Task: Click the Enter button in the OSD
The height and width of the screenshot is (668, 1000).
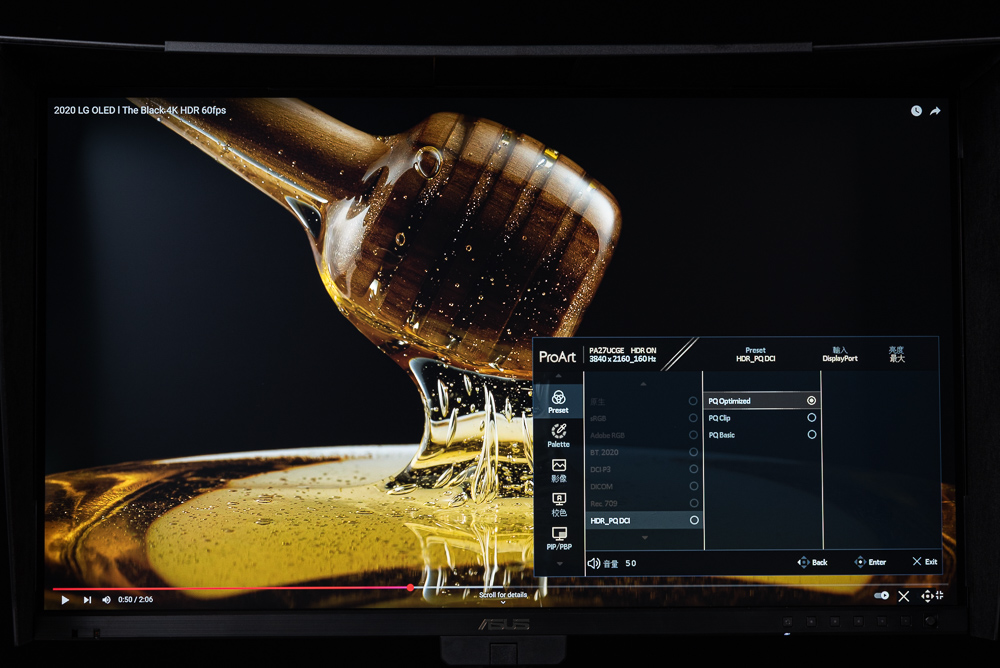Action: click(870, 562)
